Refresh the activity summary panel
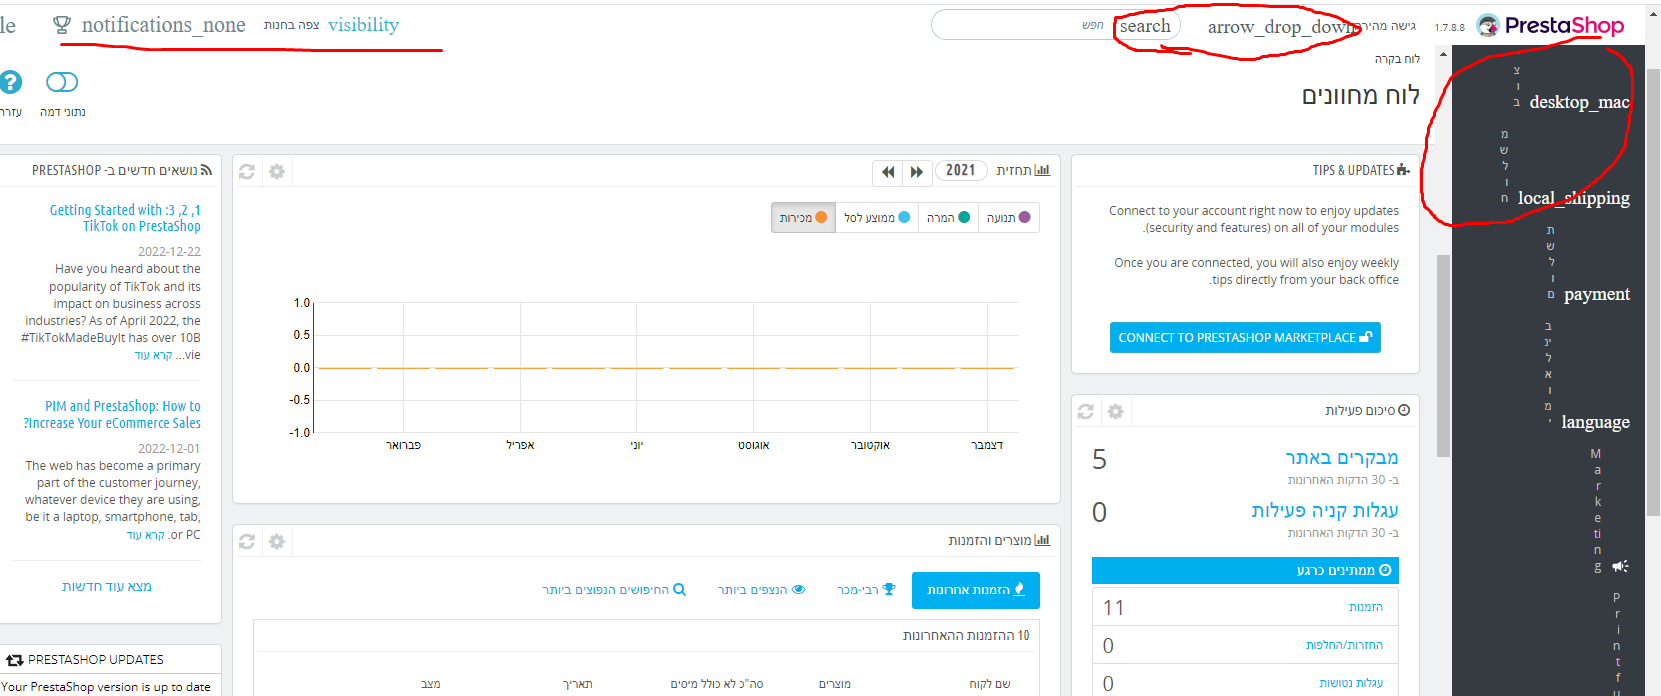The width and height of the screenshot is (1661, 696). (x=1086, y=411)
